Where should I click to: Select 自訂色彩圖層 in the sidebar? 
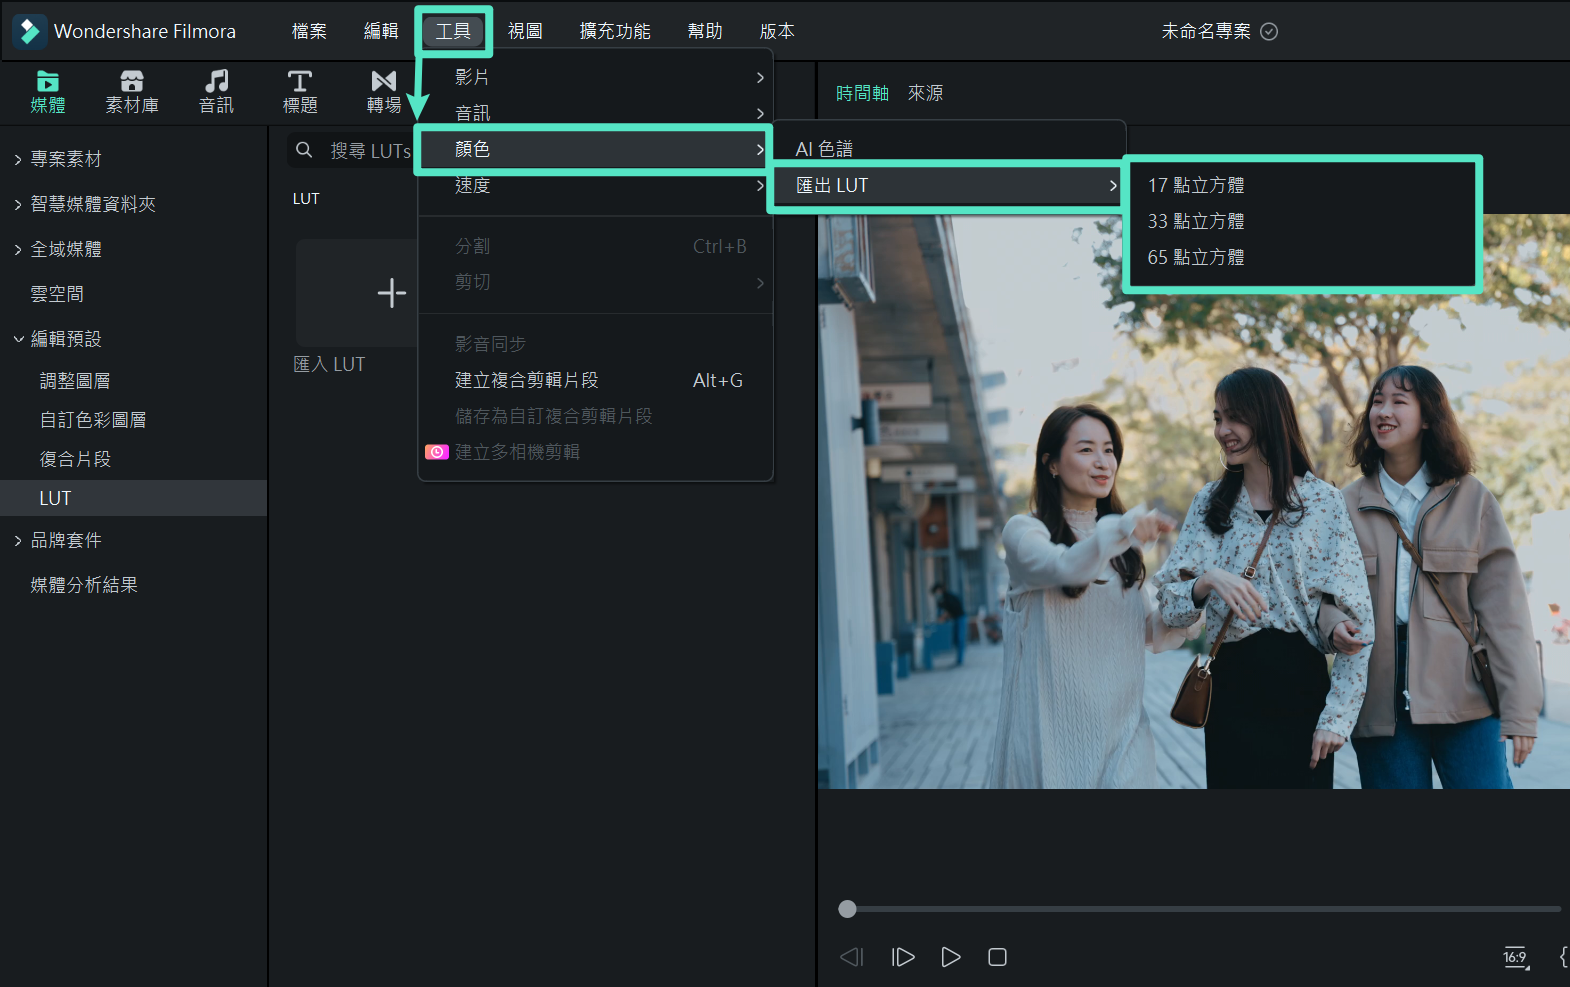pyautogui.click(x=93, y=420)
